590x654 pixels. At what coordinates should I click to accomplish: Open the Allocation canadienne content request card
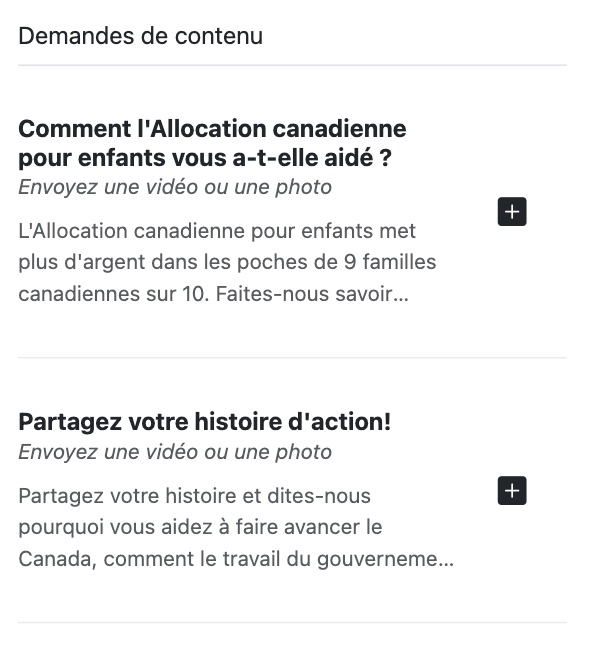[x=292, y=211]
